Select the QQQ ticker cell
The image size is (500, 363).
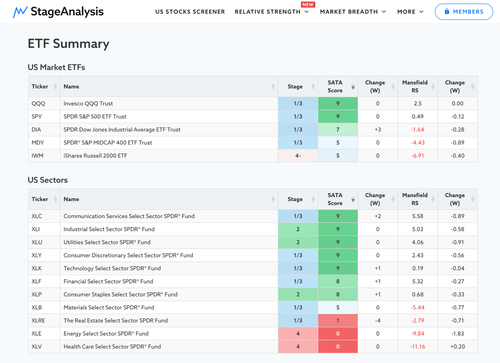(44, 104)
